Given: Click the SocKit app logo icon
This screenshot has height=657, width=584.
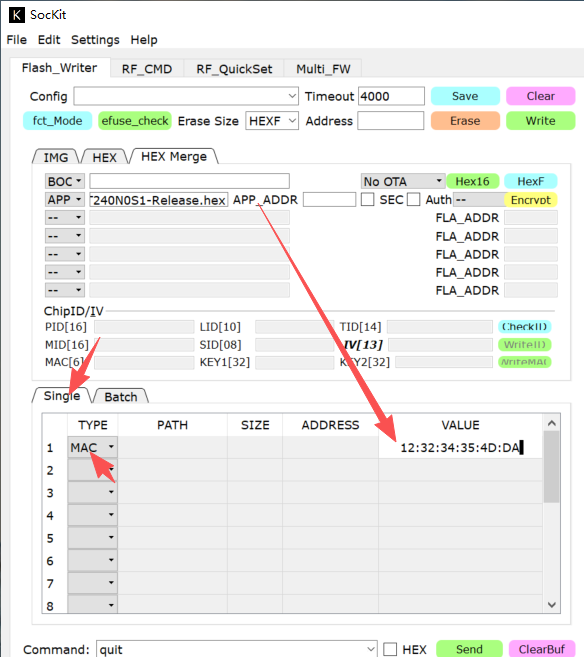Looking at the screenshot, I should click(16, 15).
